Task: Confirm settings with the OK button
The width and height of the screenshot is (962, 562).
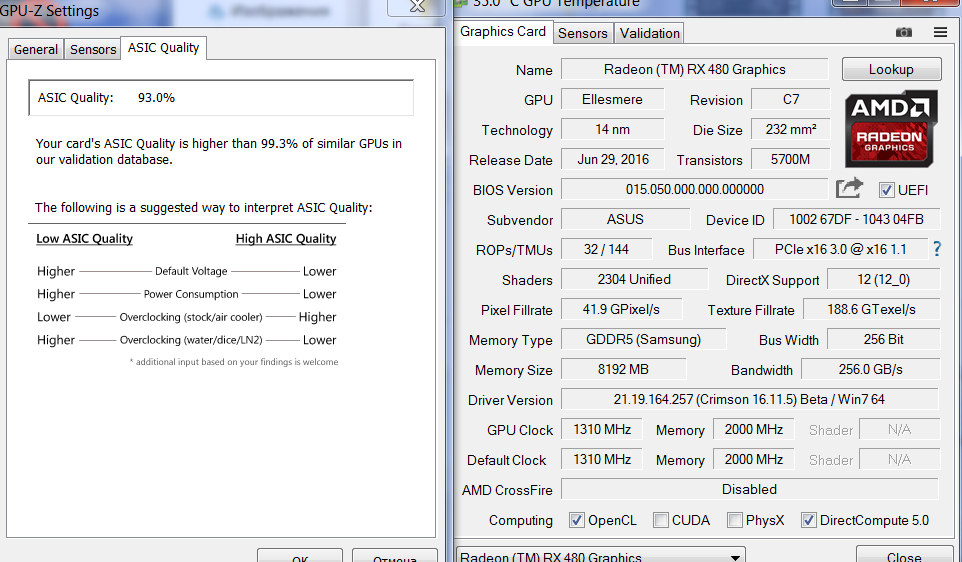Action: pyautogui.click(x=300, y=557)
